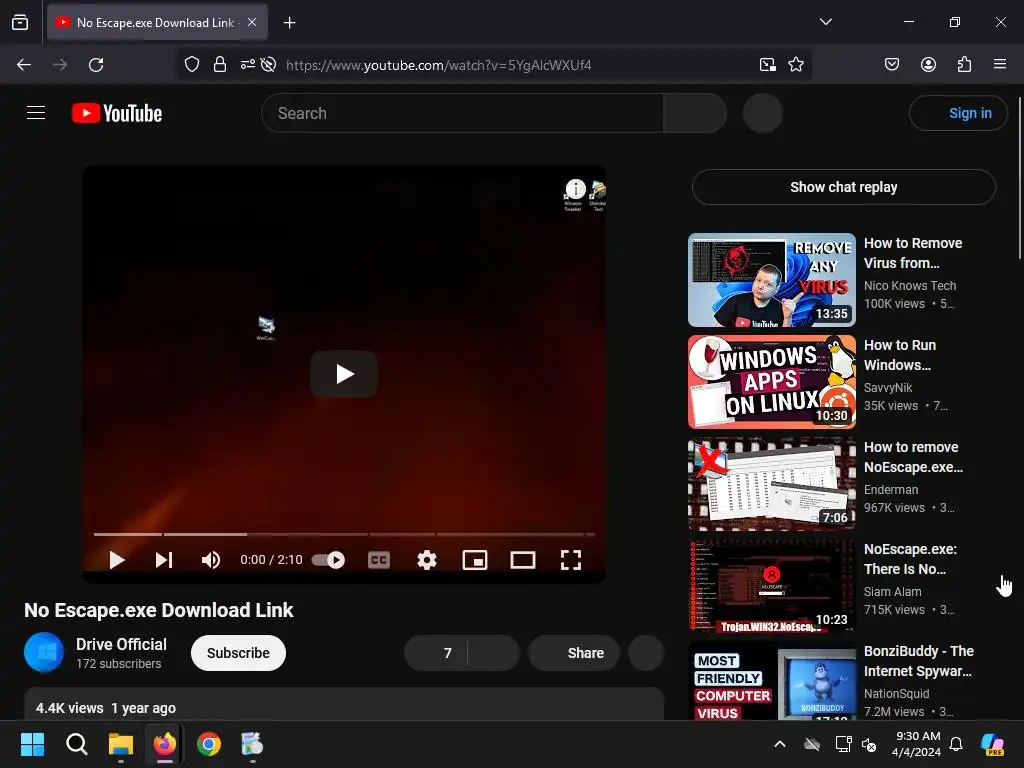Open clock and calendar 9:30 AM
The height and width of the screenshot is (768, 1024).
(917, 744)
